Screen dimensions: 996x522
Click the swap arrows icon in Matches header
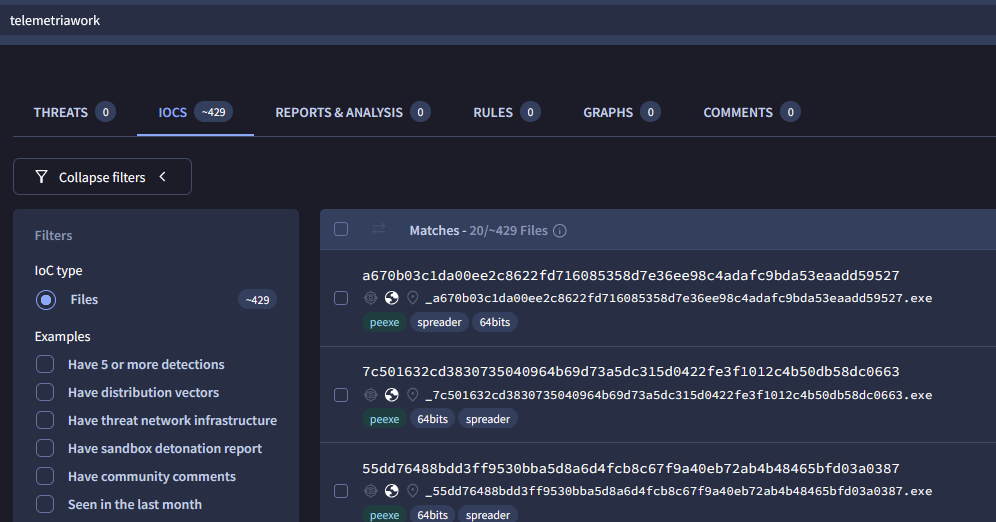379,229
